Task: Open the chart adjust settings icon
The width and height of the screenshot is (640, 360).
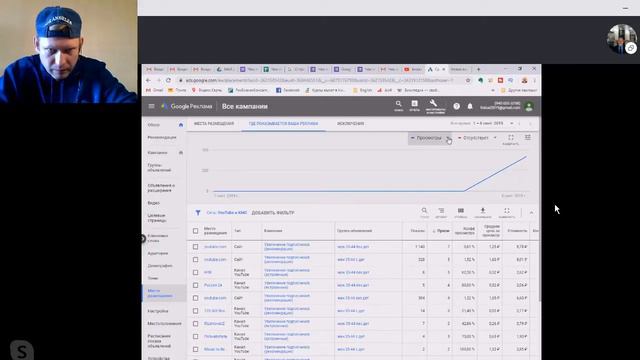Action: coord(528,138)
